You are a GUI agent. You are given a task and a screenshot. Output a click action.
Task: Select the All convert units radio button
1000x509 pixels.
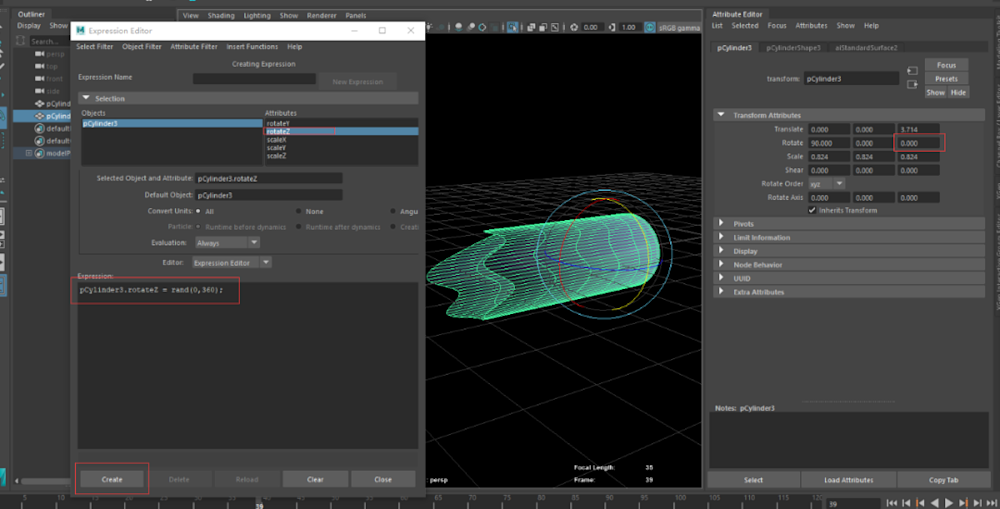pos(197,211)
